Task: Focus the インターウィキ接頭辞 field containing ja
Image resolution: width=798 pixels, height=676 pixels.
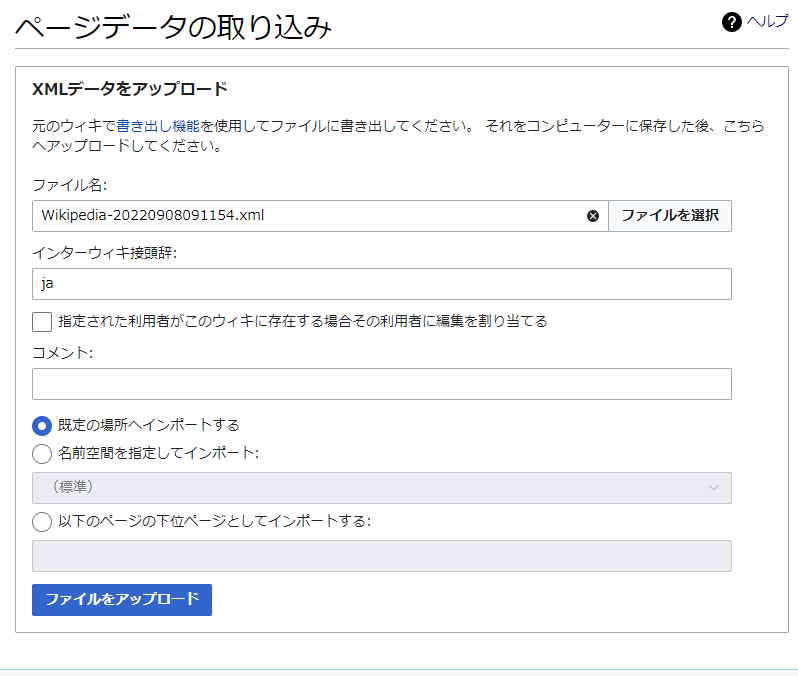Action: (381, 284)
